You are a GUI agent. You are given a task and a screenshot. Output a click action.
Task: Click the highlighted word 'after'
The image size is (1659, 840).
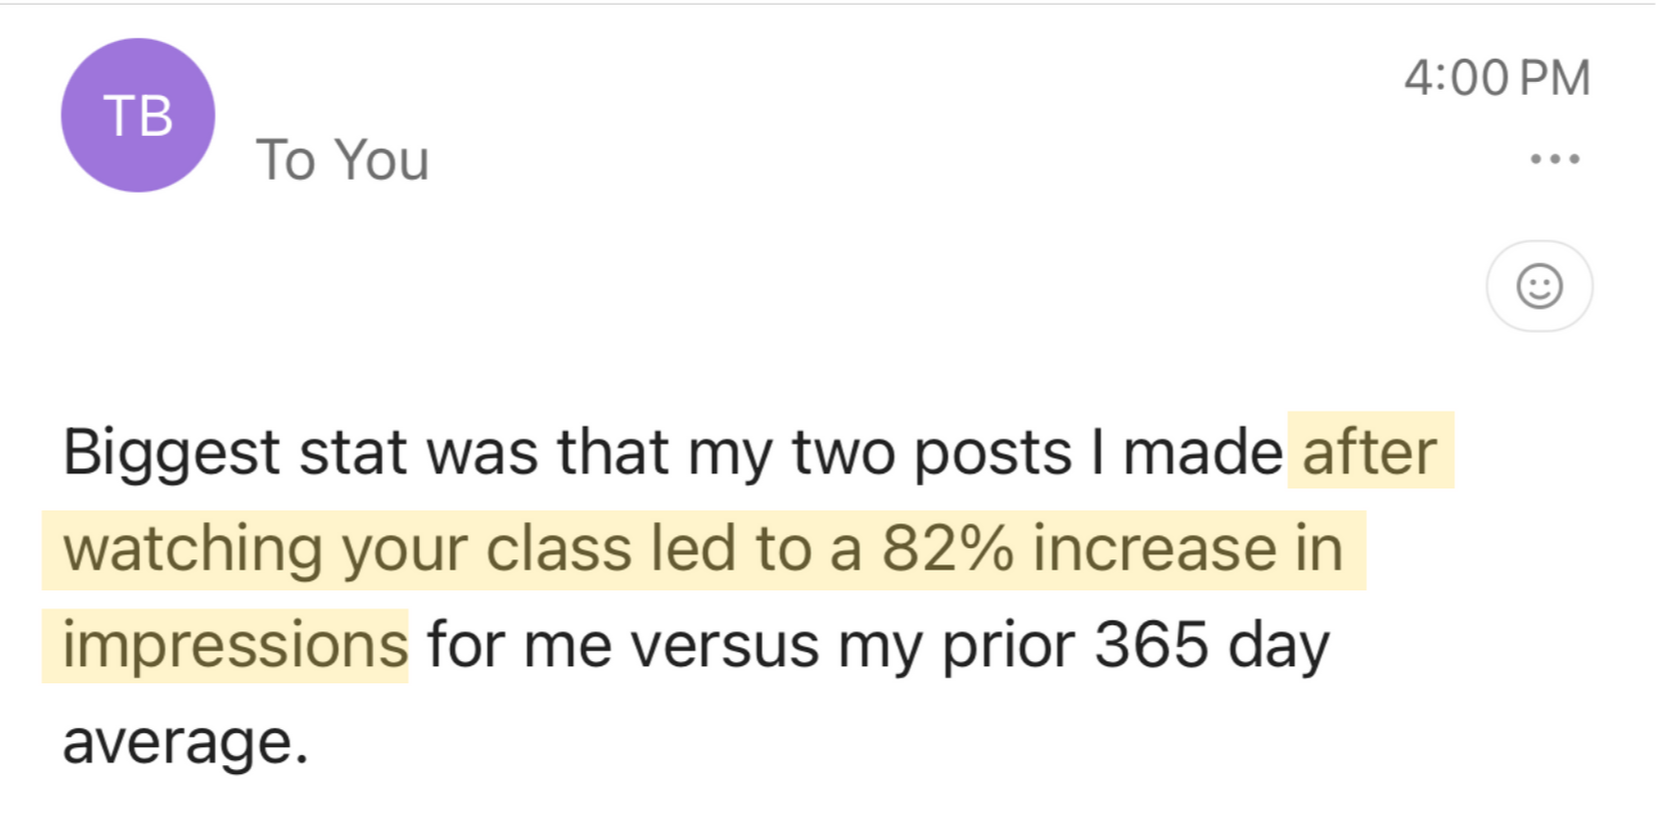[x=1369, y=452]
